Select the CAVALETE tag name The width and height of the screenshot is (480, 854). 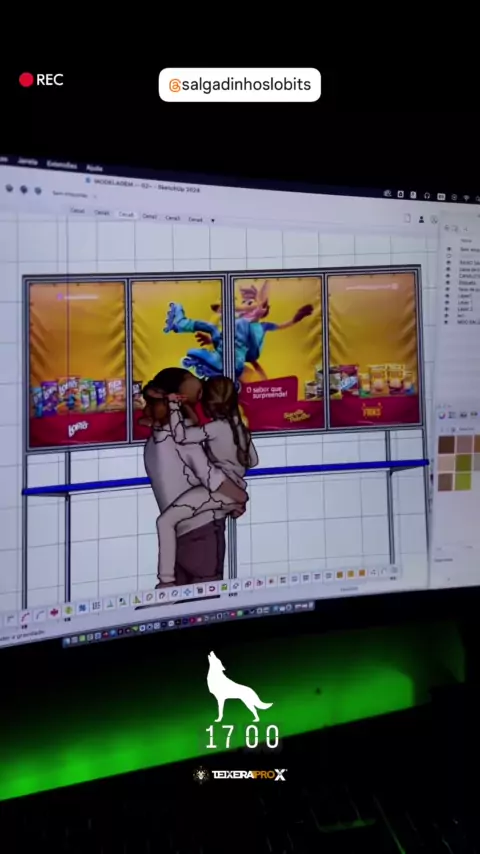click(x=470, y=276)
